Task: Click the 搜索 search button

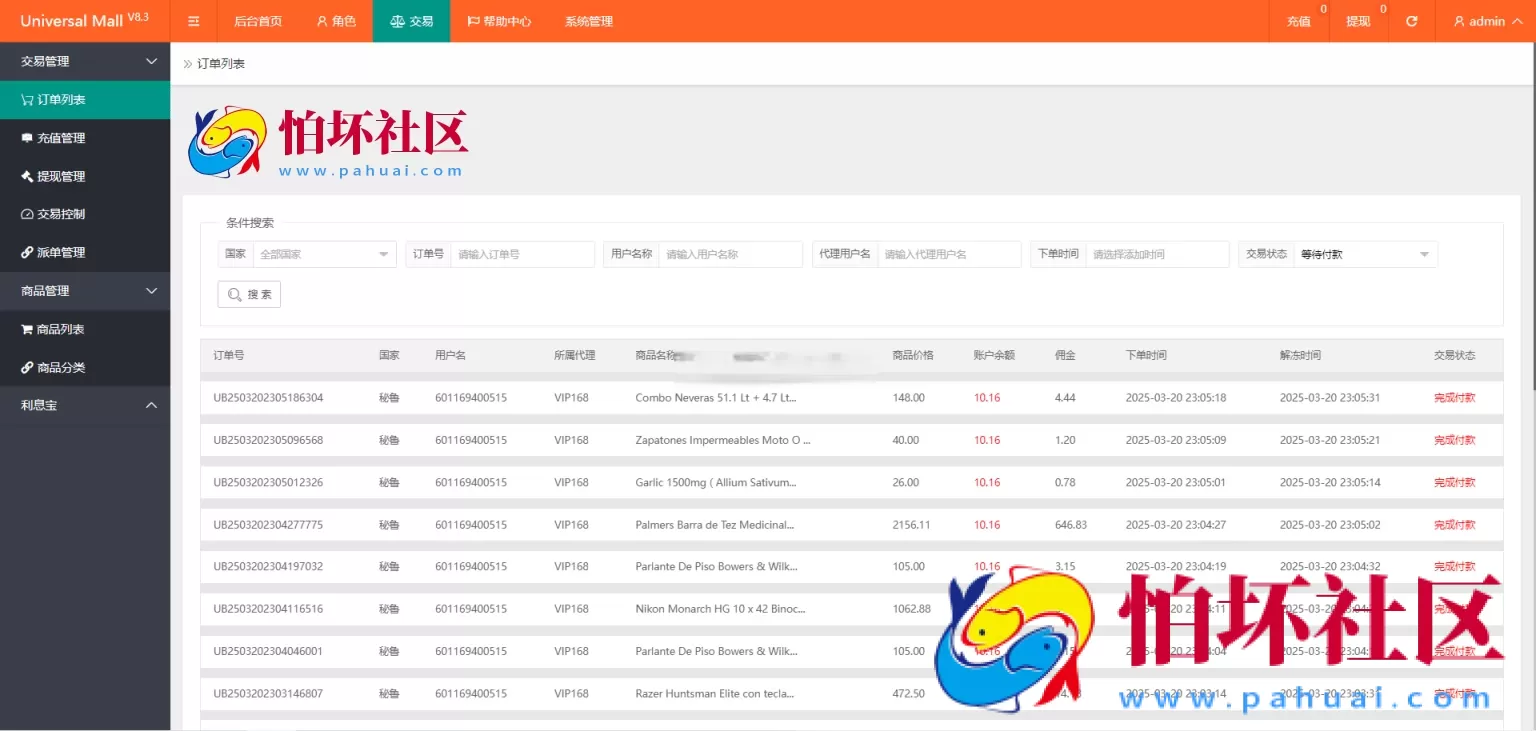Action: (x=248, y=294)
